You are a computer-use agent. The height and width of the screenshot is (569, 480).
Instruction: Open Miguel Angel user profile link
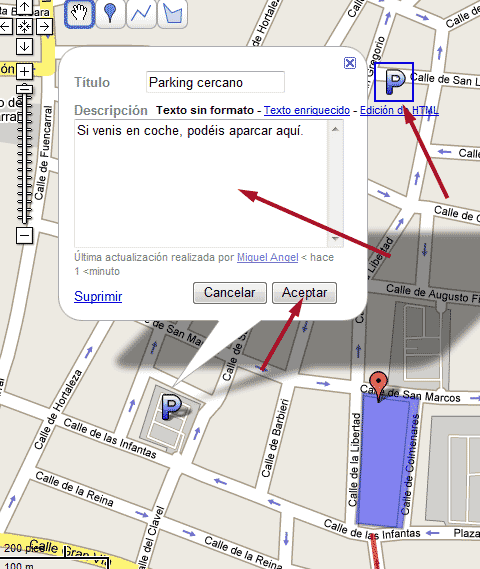(x=267, y=257)
